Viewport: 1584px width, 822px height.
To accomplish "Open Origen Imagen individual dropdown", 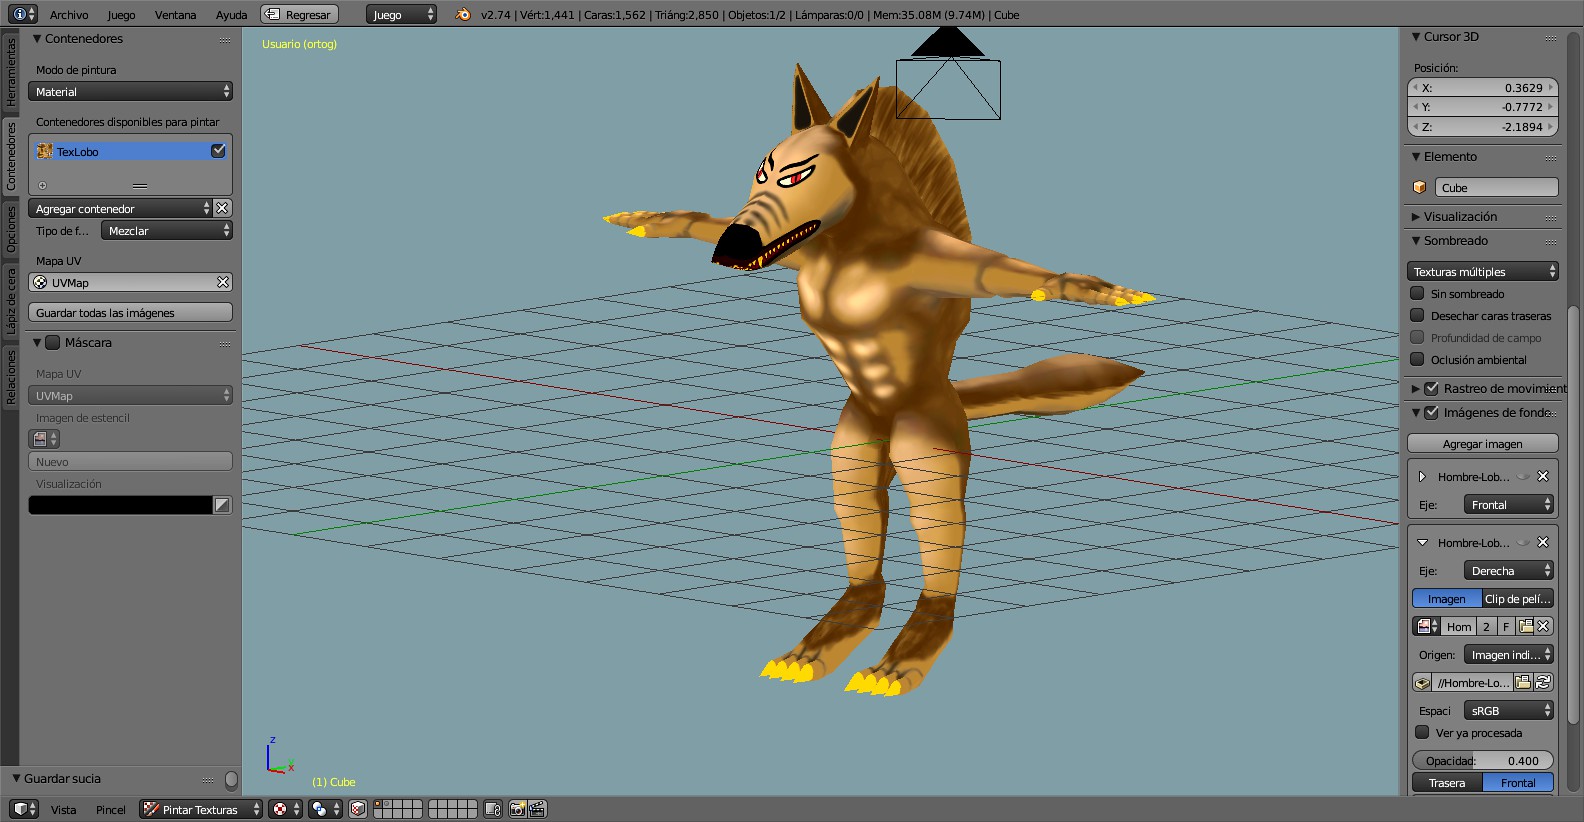I will pyautogui.click(x=1509, y=654).
